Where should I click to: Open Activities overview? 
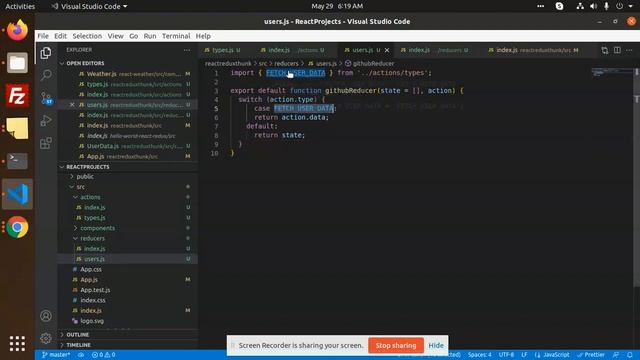[20, 6]
